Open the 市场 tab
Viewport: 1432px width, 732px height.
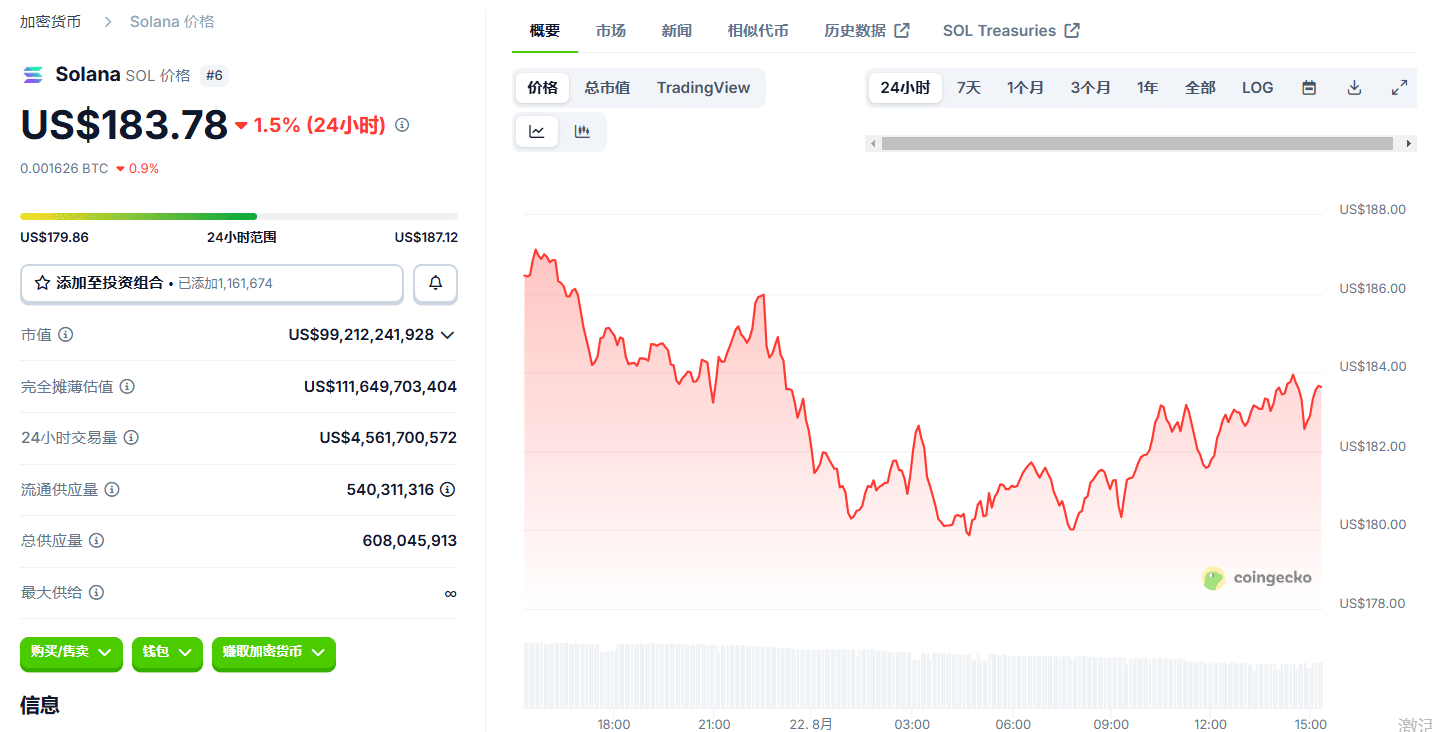(611, 30)
